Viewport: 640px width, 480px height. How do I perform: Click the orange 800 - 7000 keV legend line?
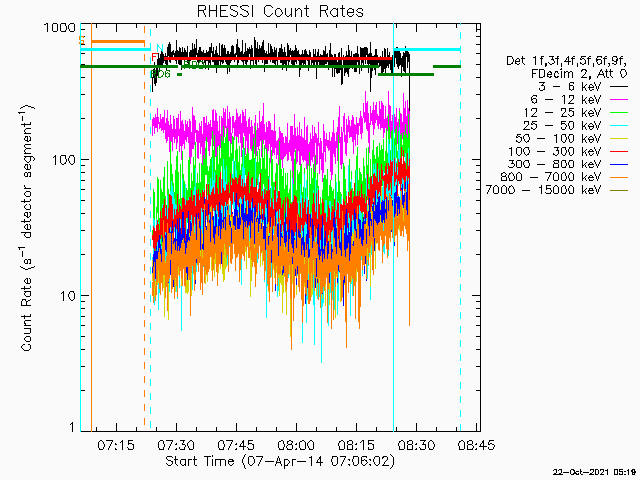coord(619,177)
